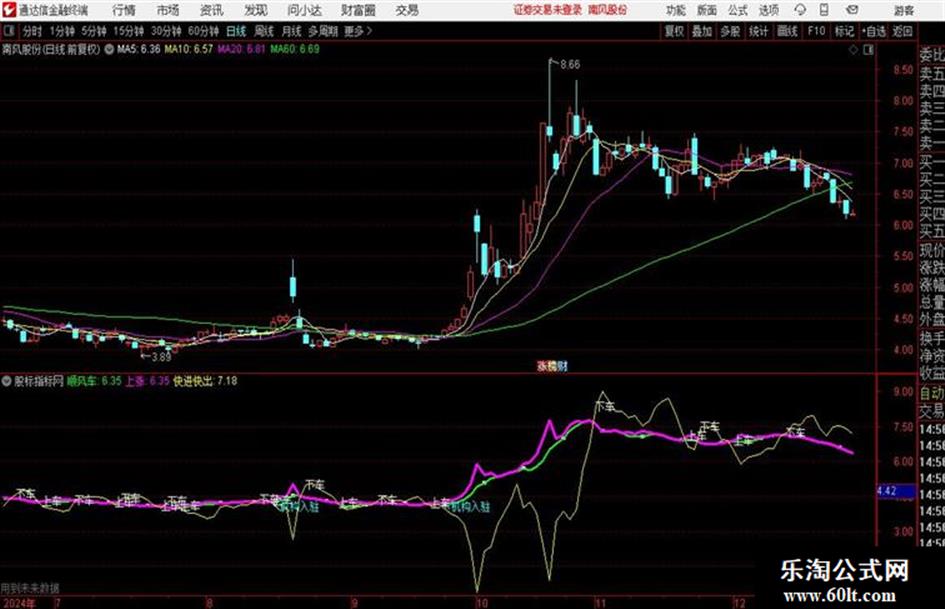
Task: Open the 资讯 menu
Action: coord(212,10)
